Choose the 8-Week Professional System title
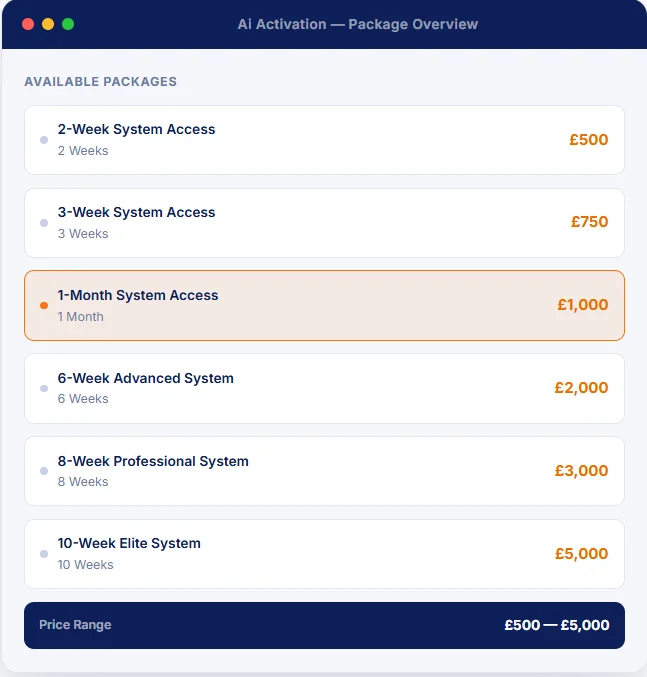The image size is (647, 677). 153,461
